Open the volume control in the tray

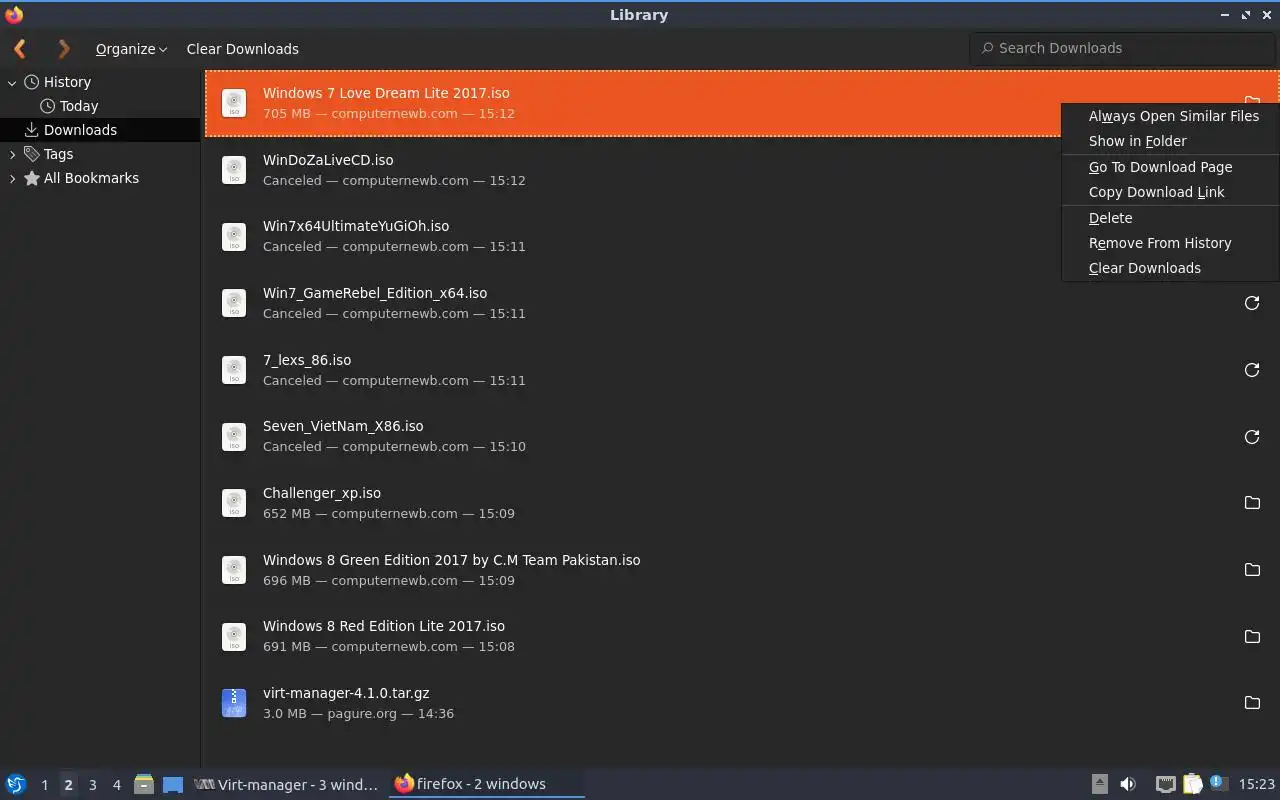1128,784
